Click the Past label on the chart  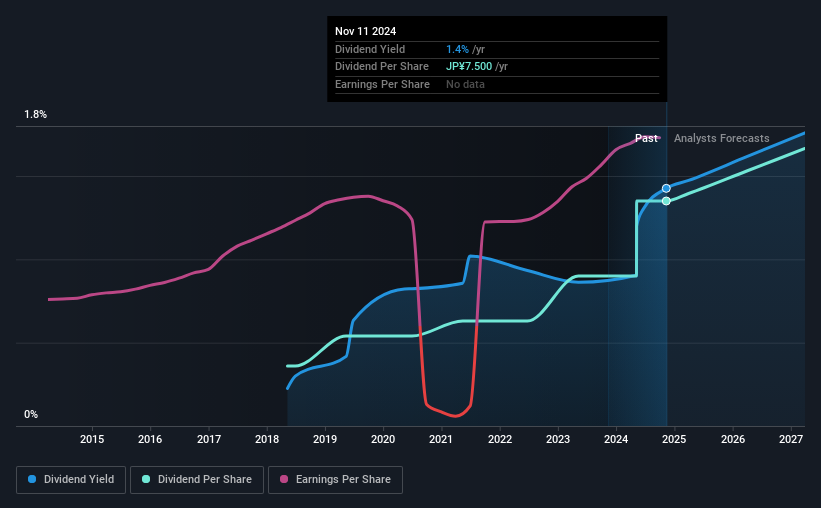point(646,138)
